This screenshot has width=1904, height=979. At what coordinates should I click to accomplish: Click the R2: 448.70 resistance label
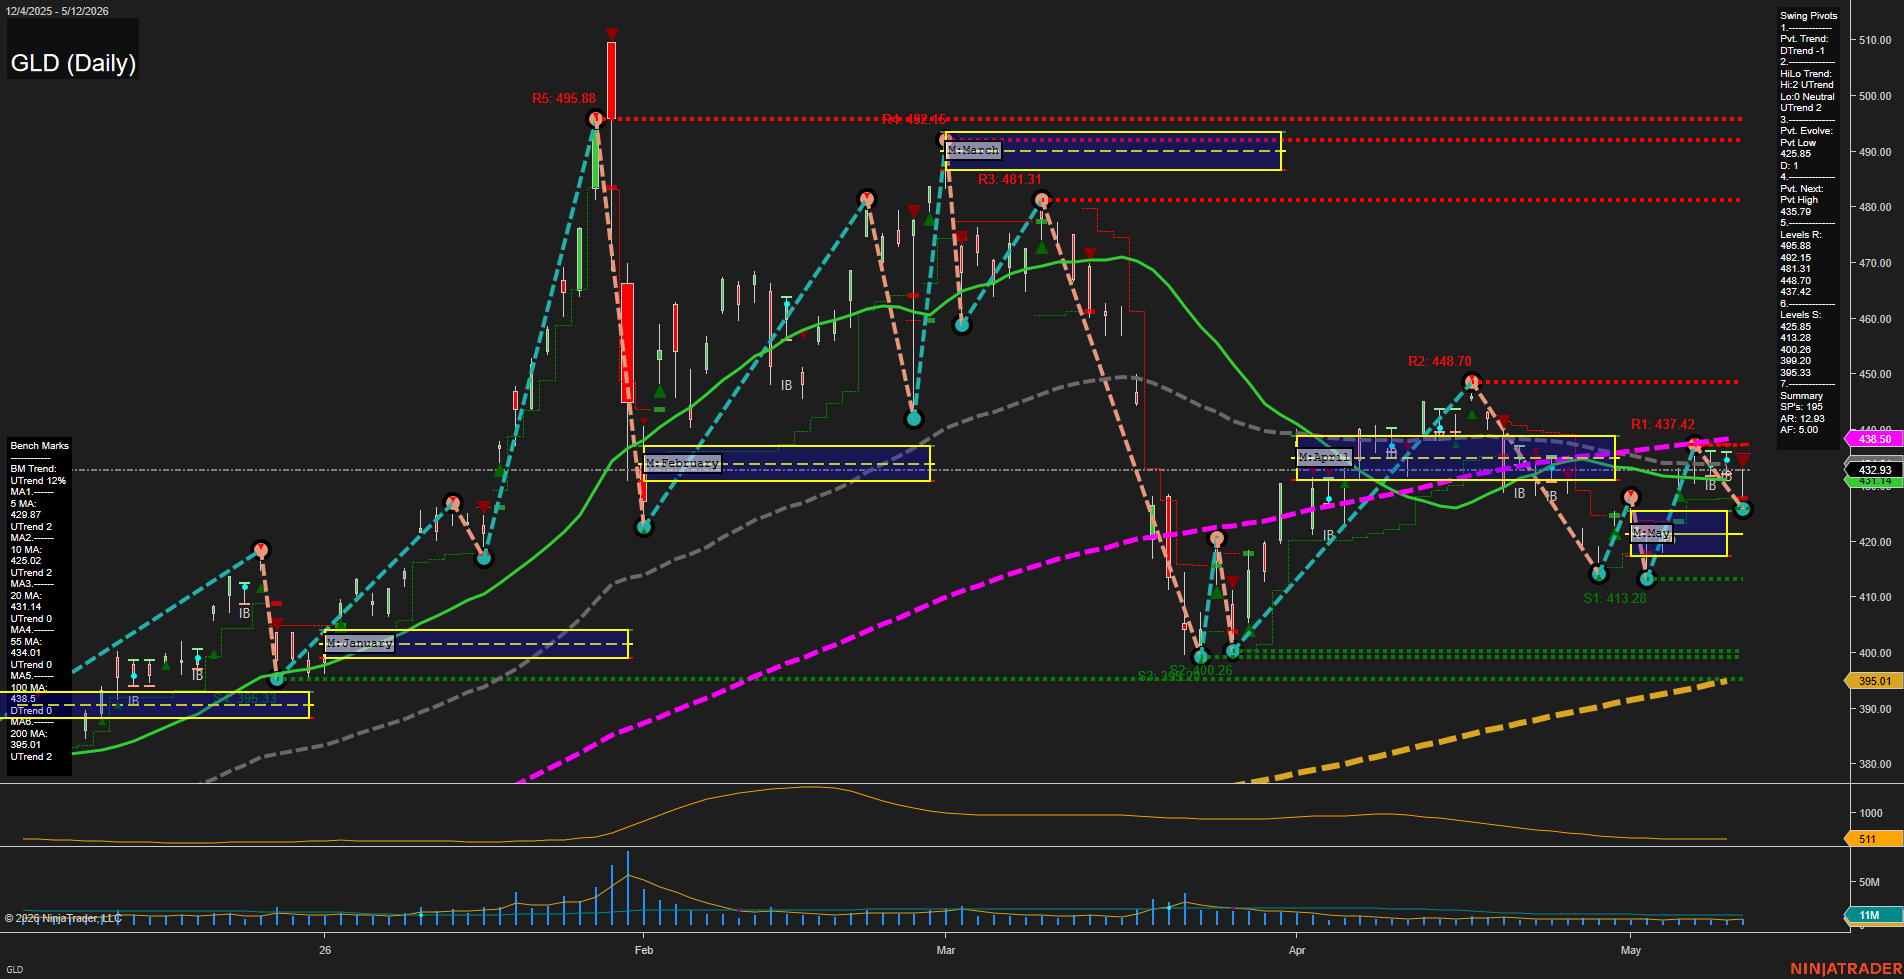click(1440, 362)
